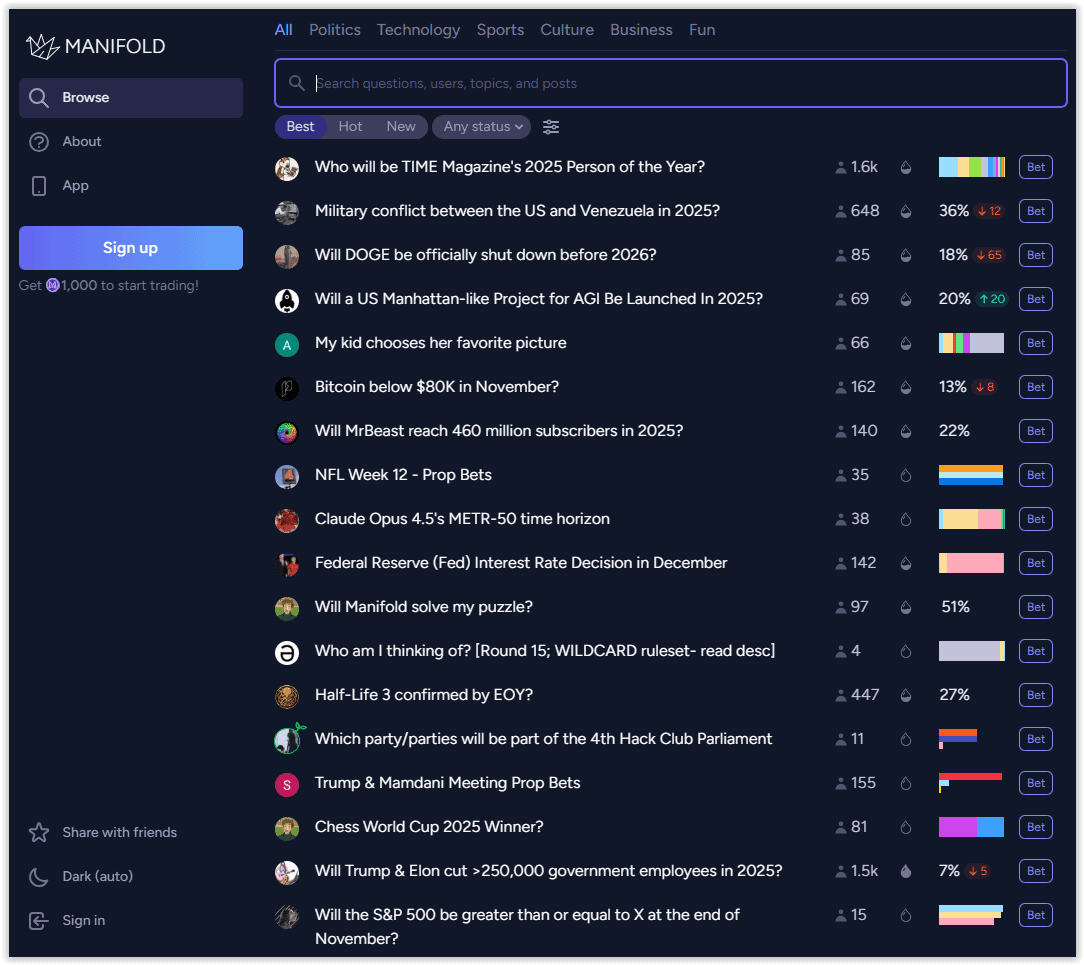Open green 'A' avatar of My kid chooses market
Image resolution: width=1084 pixels, height=965 pixels.
pos(287,344)
